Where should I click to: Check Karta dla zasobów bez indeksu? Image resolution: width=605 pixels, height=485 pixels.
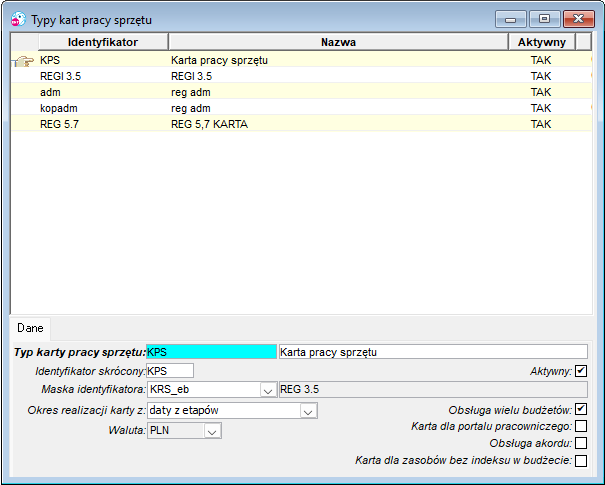point(581,460)
